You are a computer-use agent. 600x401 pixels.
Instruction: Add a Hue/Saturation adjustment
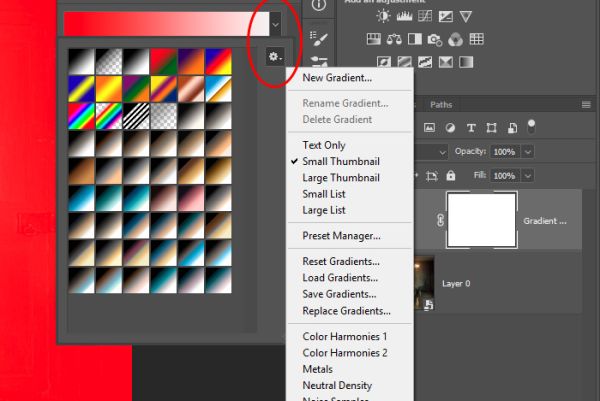click(373, 39)
